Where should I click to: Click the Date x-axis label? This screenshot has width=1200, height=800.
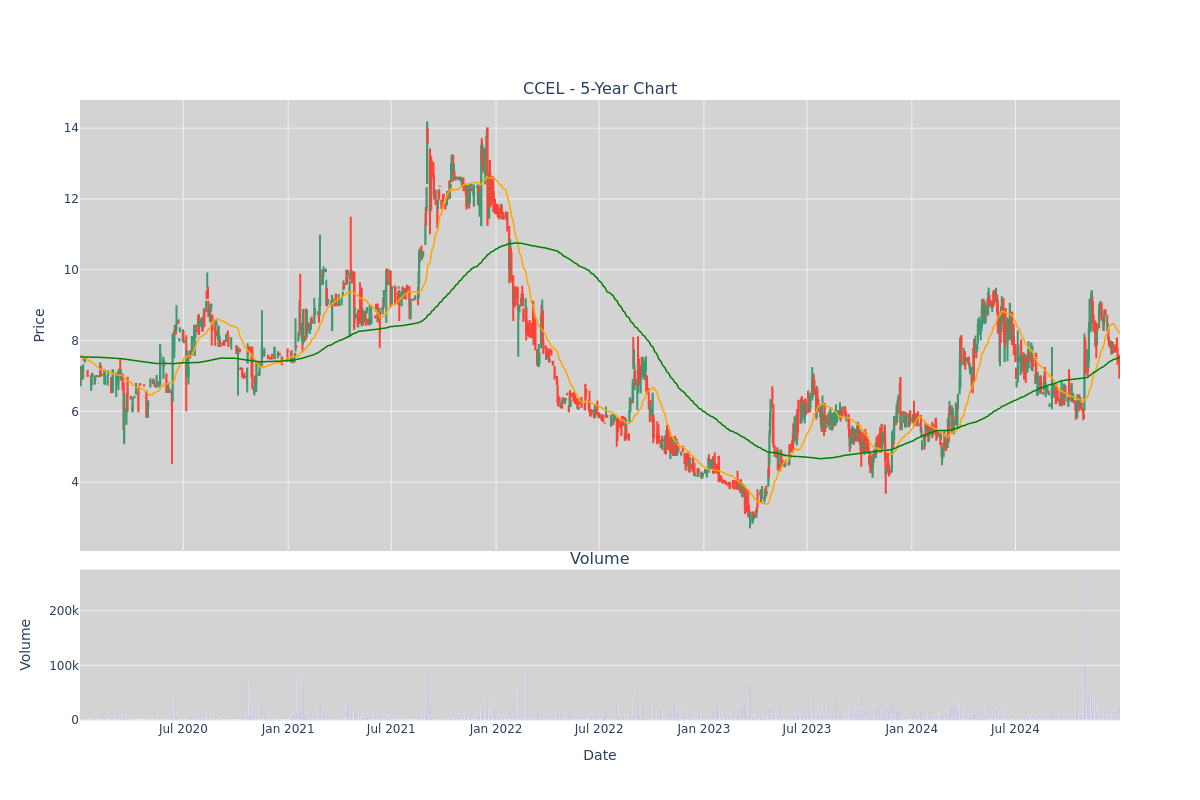tap(600, 755)
